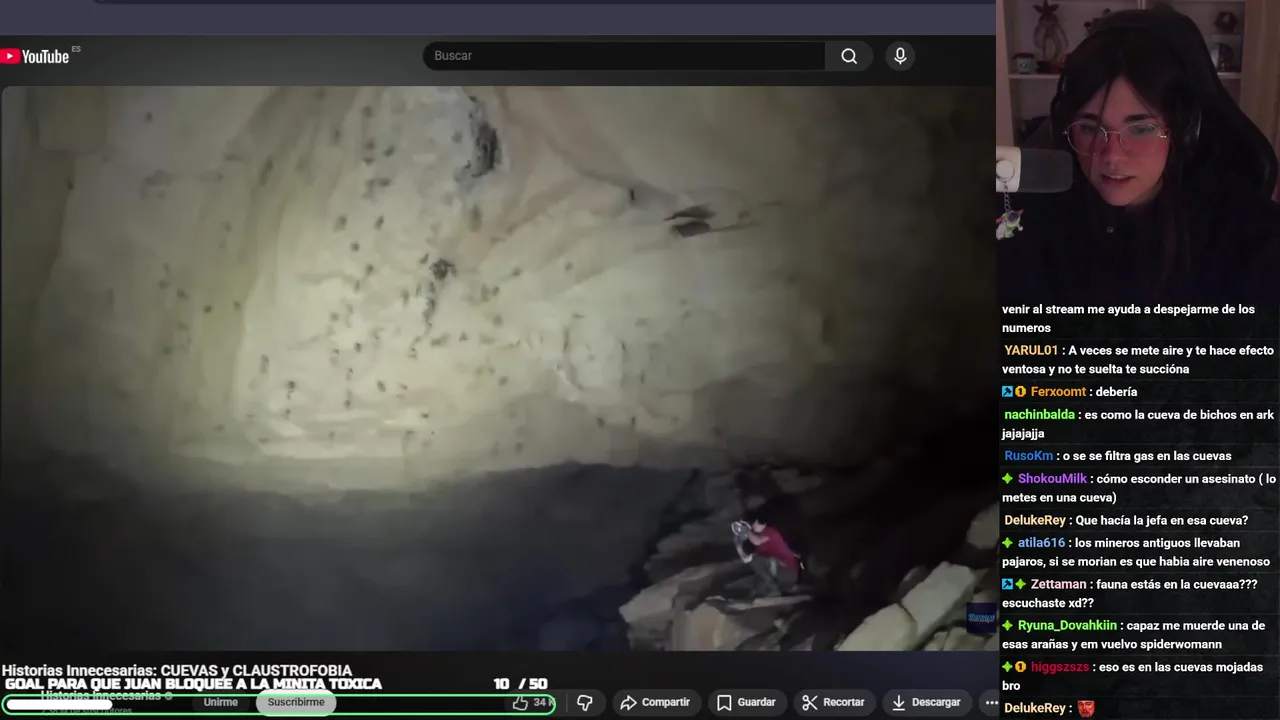Save video with the Guardar button
The image size is (1280, 720).
(746, 703)
